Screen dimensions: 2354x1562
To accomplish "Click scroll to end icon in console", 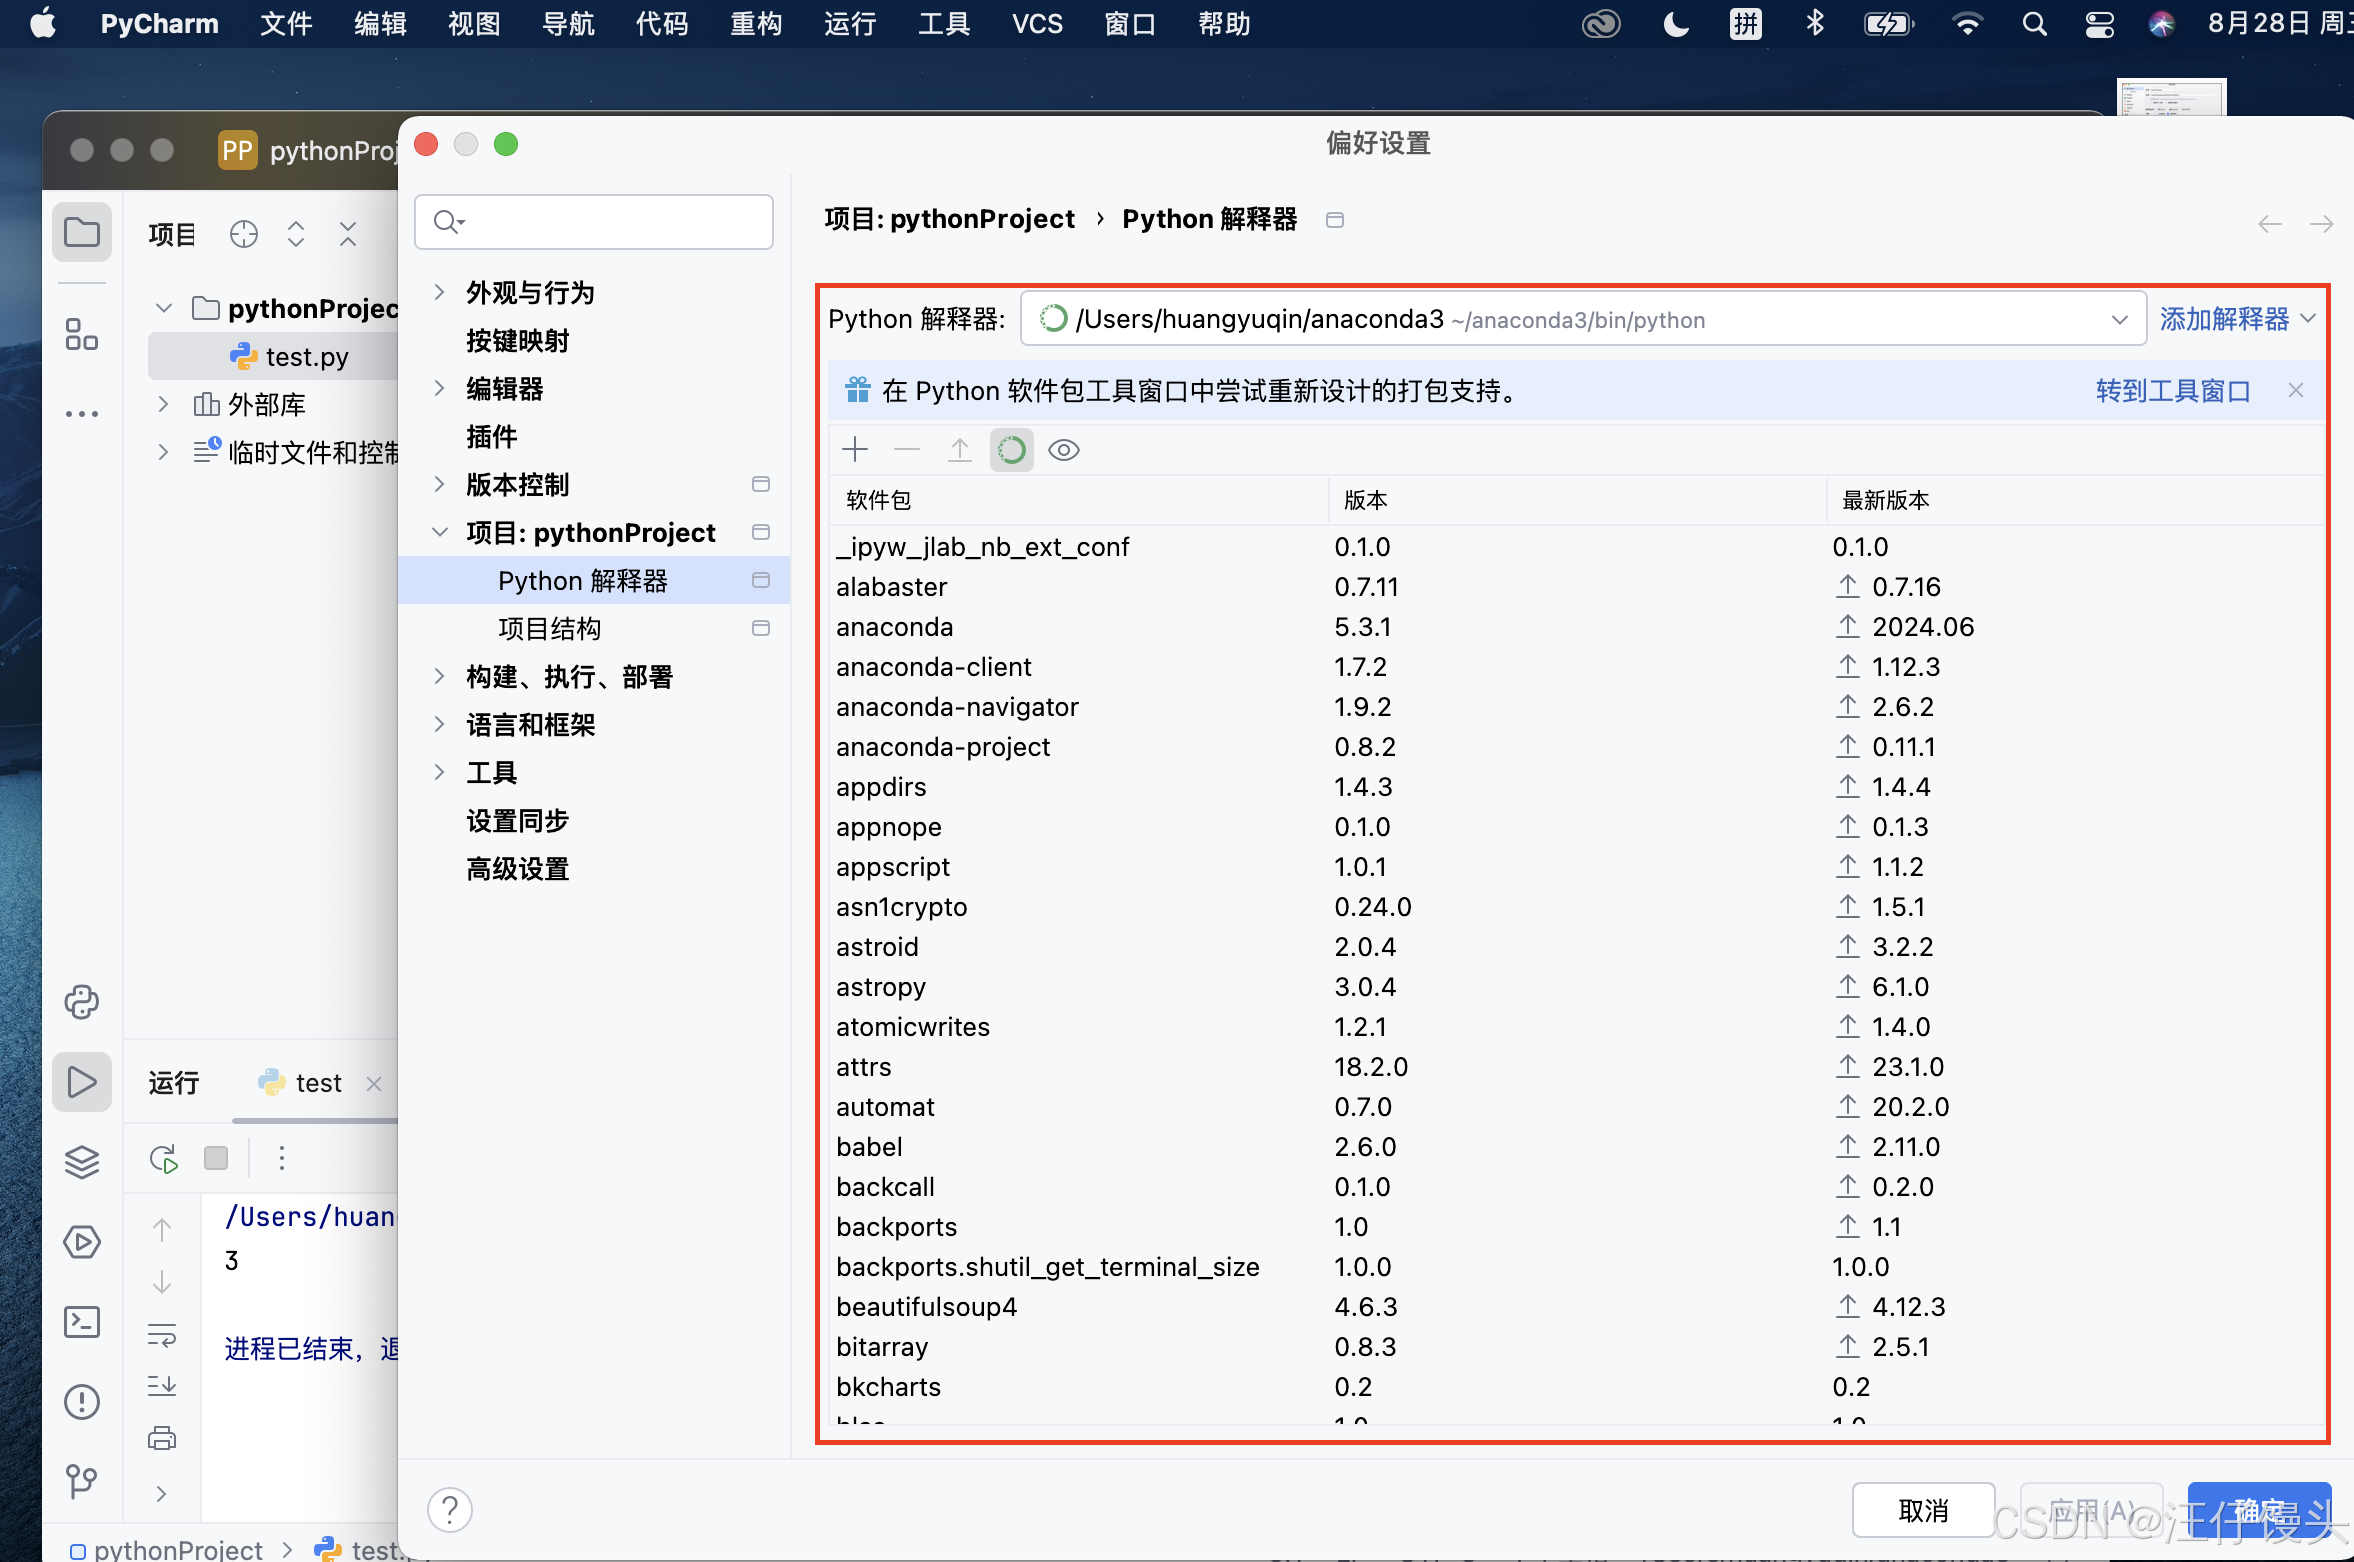I will click(162, 1386).
